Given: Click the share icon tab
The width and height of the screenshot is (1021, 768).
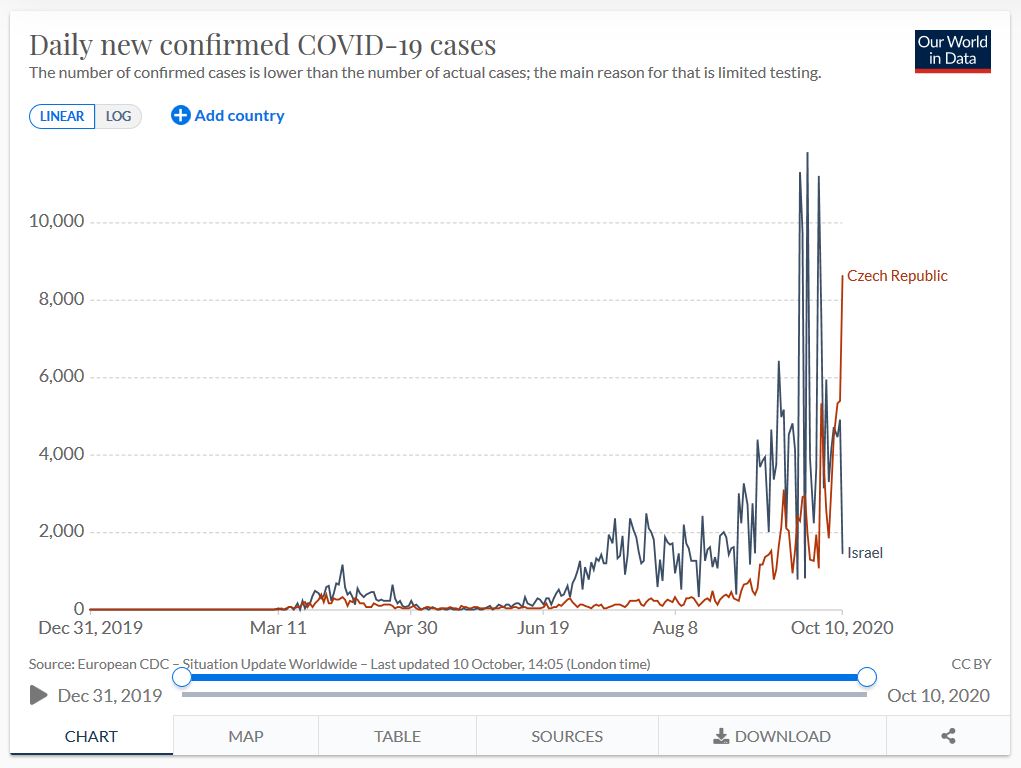Looking at the screenshot, I should pos(948,736).
